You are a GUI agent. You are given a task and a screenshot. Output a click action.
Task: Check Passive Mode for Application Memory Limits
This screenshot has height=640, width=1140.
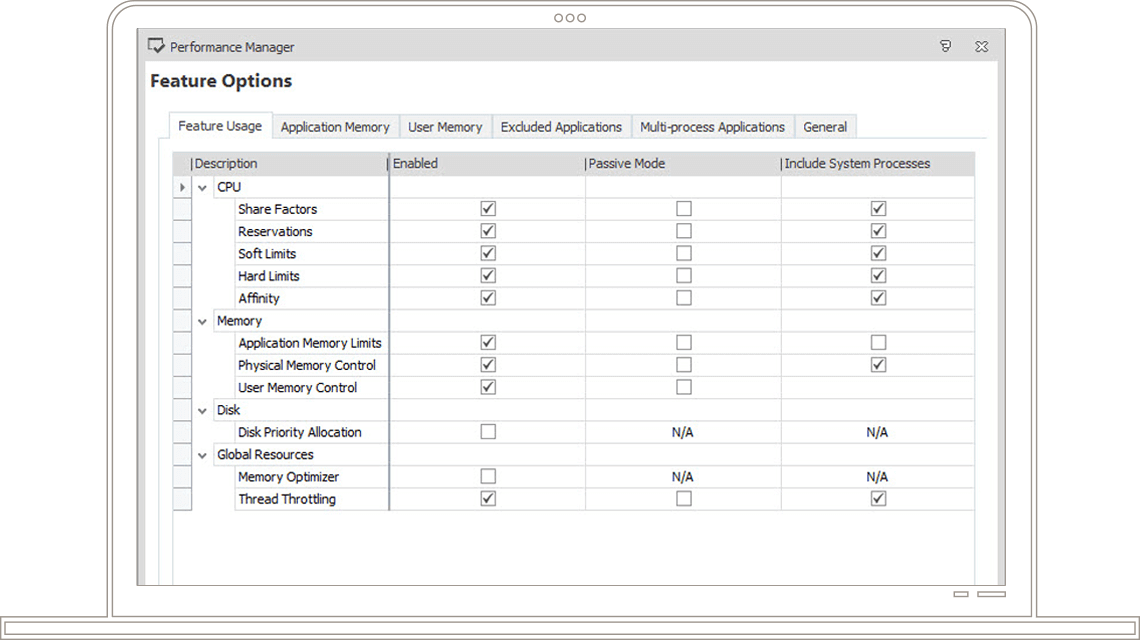pos(683,342)
